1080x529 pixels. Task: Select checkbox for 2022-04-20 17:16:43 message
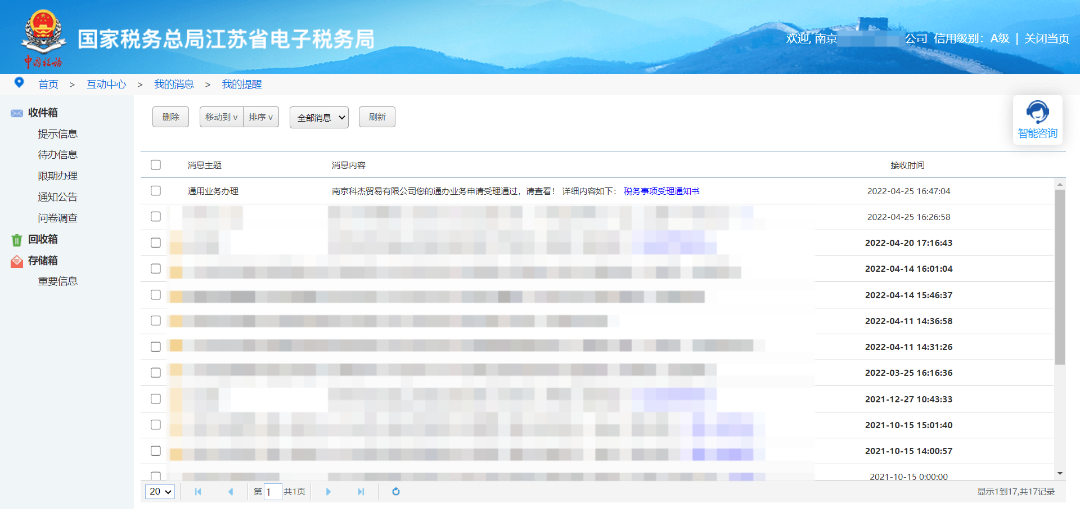tap(155, 242)
